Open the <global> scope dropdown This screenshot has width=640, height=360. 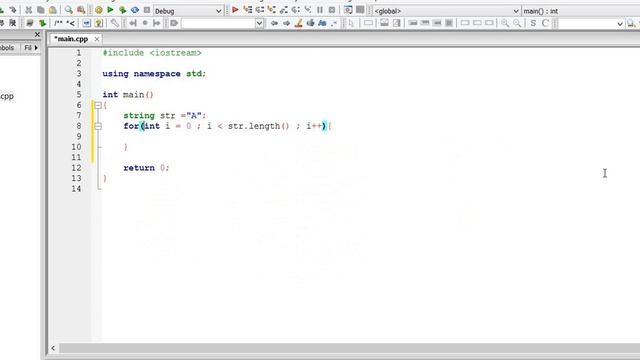(447, 11)
